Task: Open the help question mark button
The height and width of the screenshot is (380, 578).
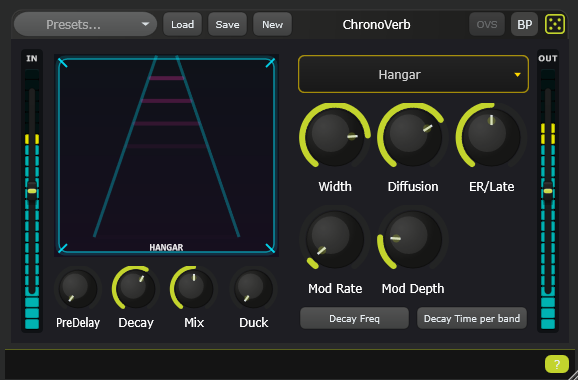Action: point(557,365)
